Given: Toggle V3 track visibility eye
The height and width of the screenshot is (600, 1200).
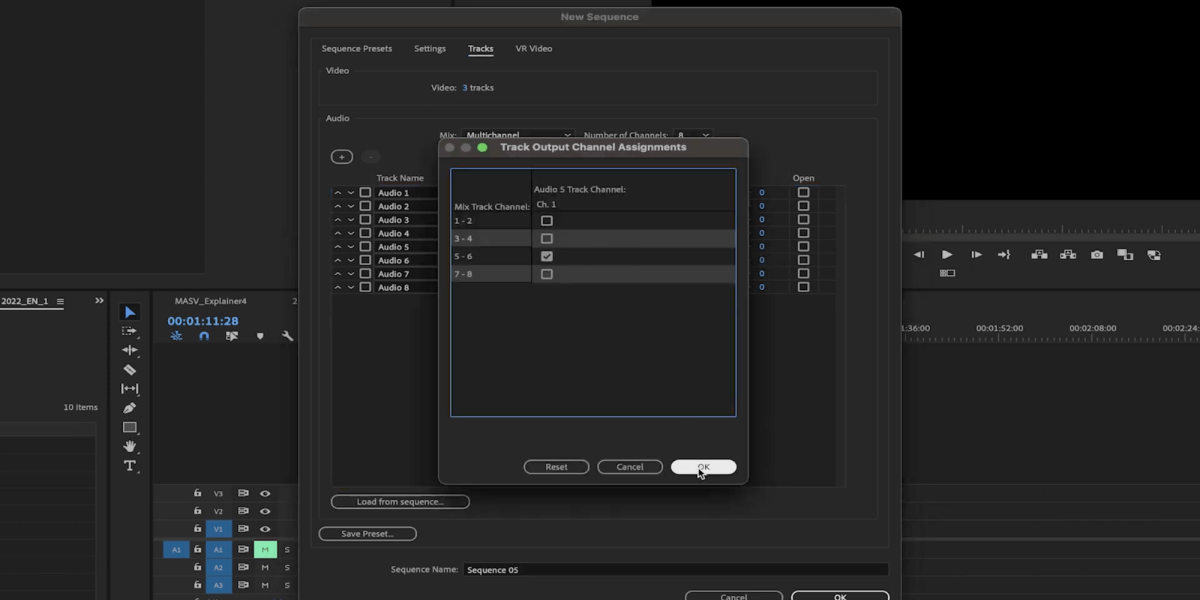Looking at the screenshot, I should pos(265,493).
